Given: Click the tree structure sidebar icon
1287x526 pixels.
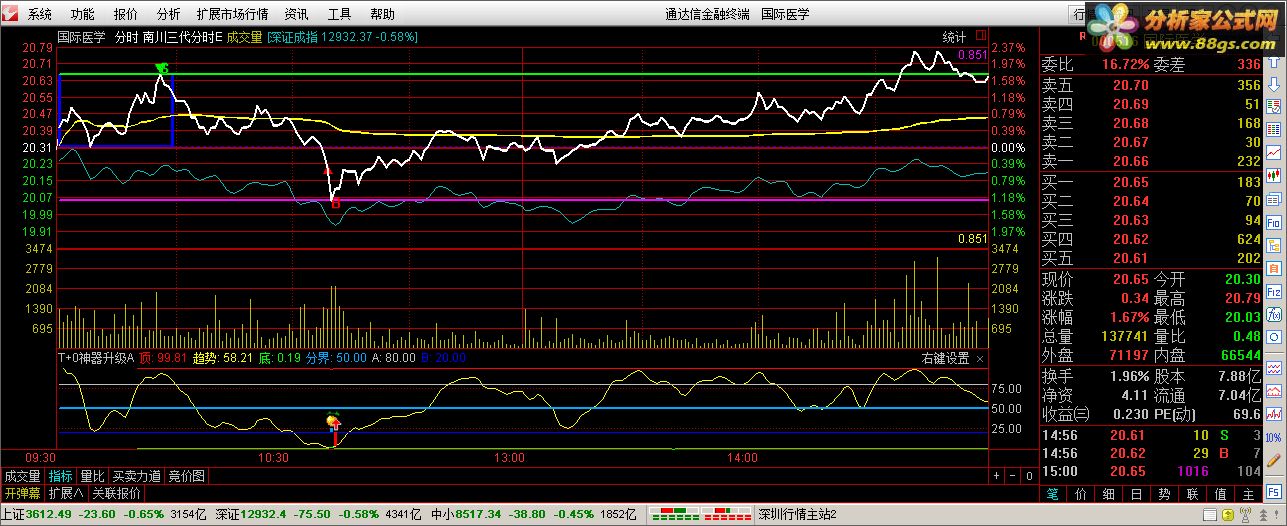Looking at the screenshot, I should (1273, 246).
